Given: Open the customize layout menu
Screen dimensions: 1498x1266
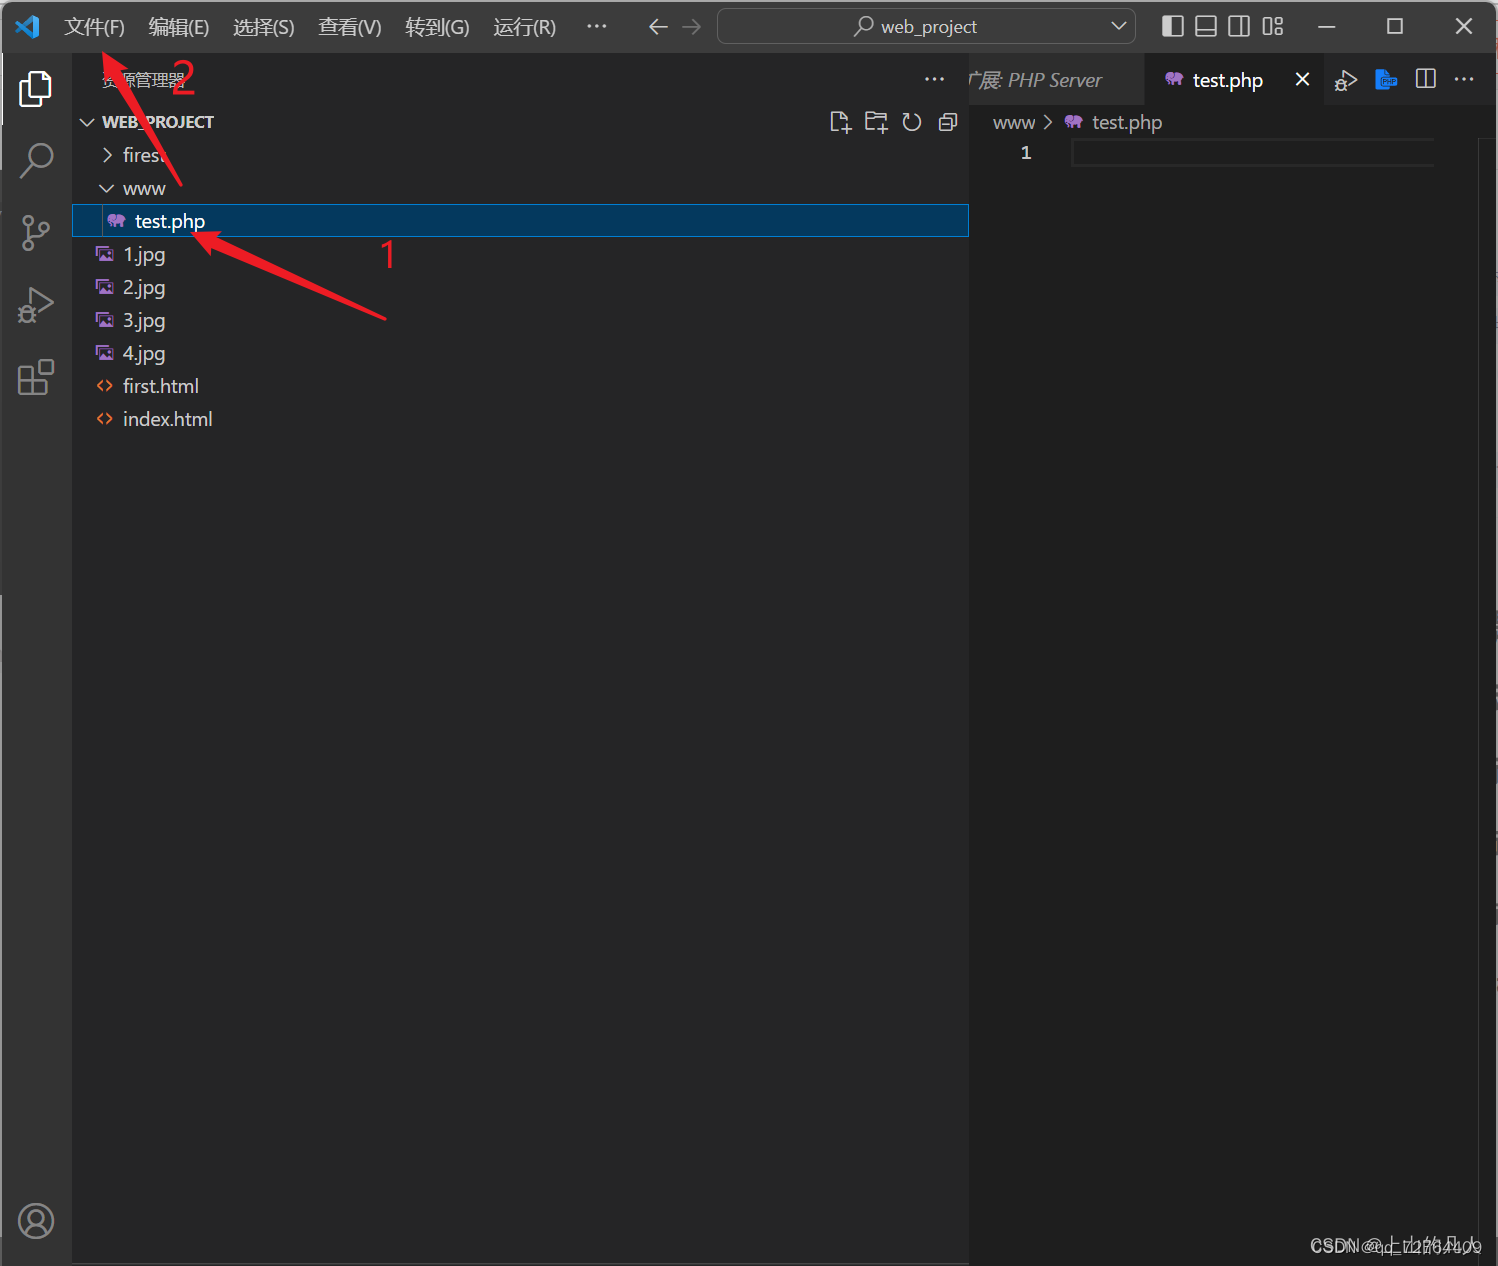Looking at the screenshot, I should click(x=1273, y=26).
